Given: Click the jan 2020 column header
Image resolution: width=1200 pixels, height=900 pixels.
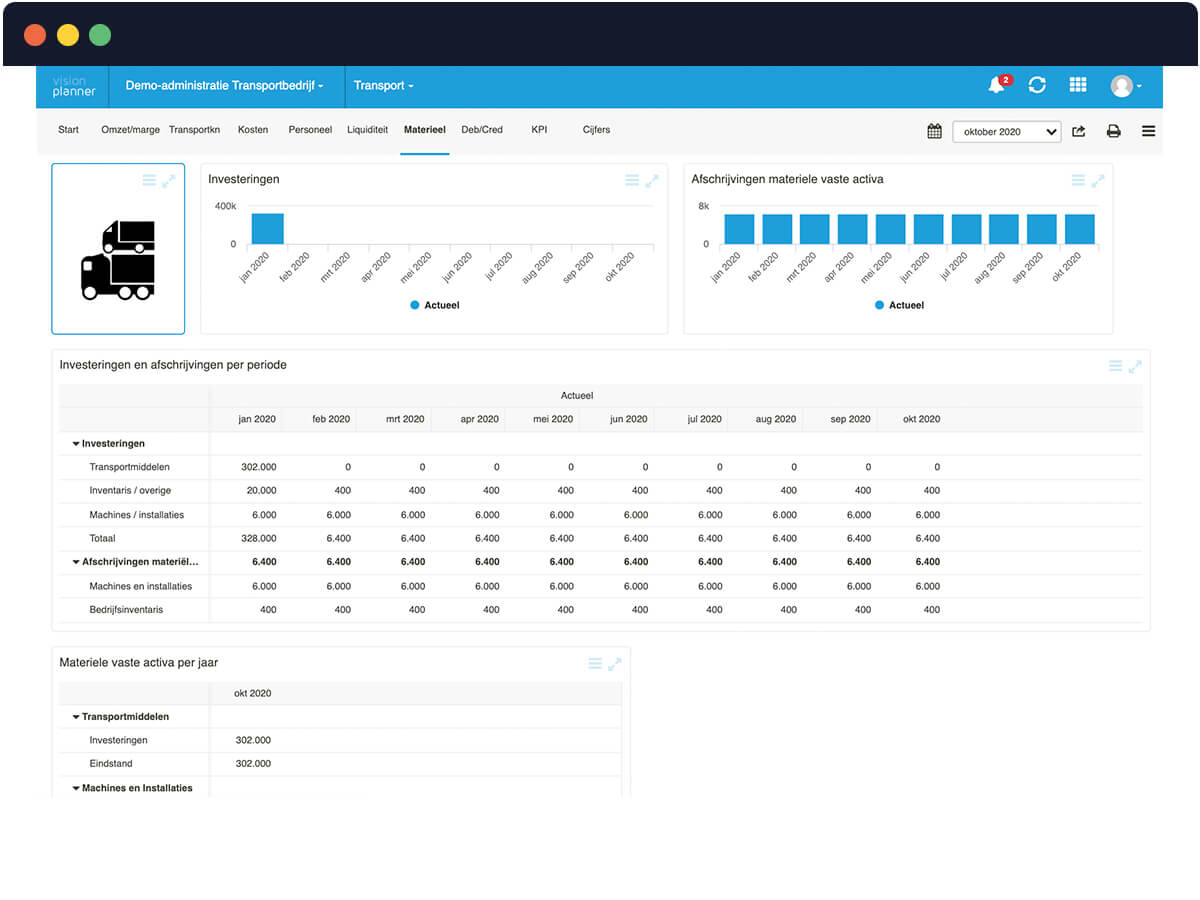Looking at the screenshot, I should click(x=257, y=419).
